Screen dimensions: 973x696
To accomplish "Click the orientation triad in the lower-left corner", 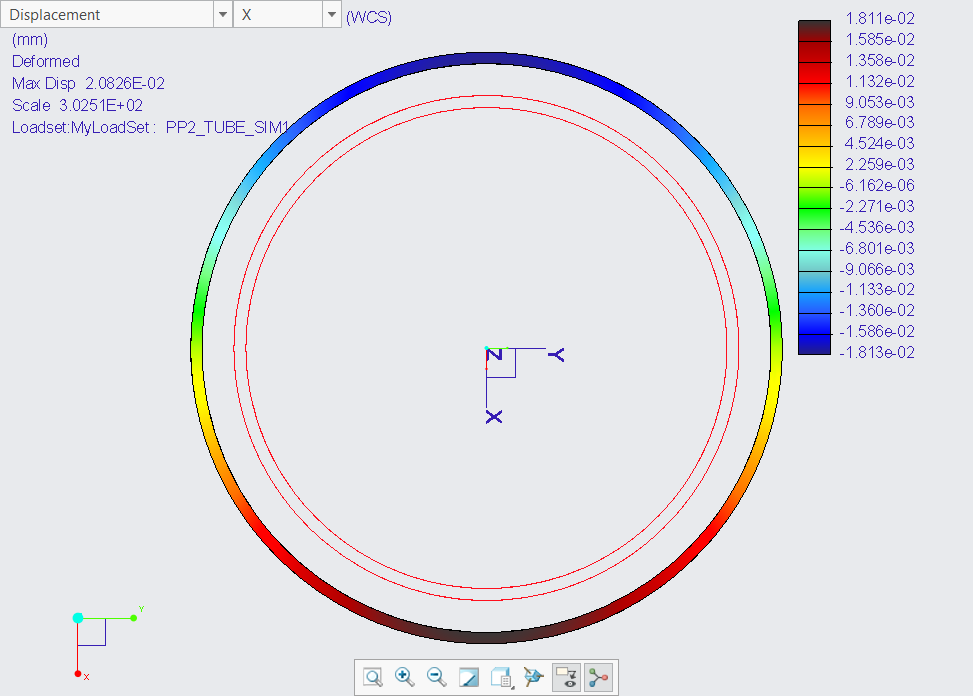I will click(91, 631).
